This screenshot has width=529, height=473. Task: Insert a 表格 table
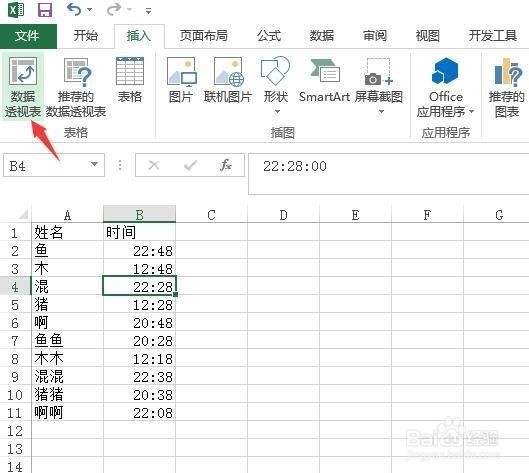coord(130,81)
